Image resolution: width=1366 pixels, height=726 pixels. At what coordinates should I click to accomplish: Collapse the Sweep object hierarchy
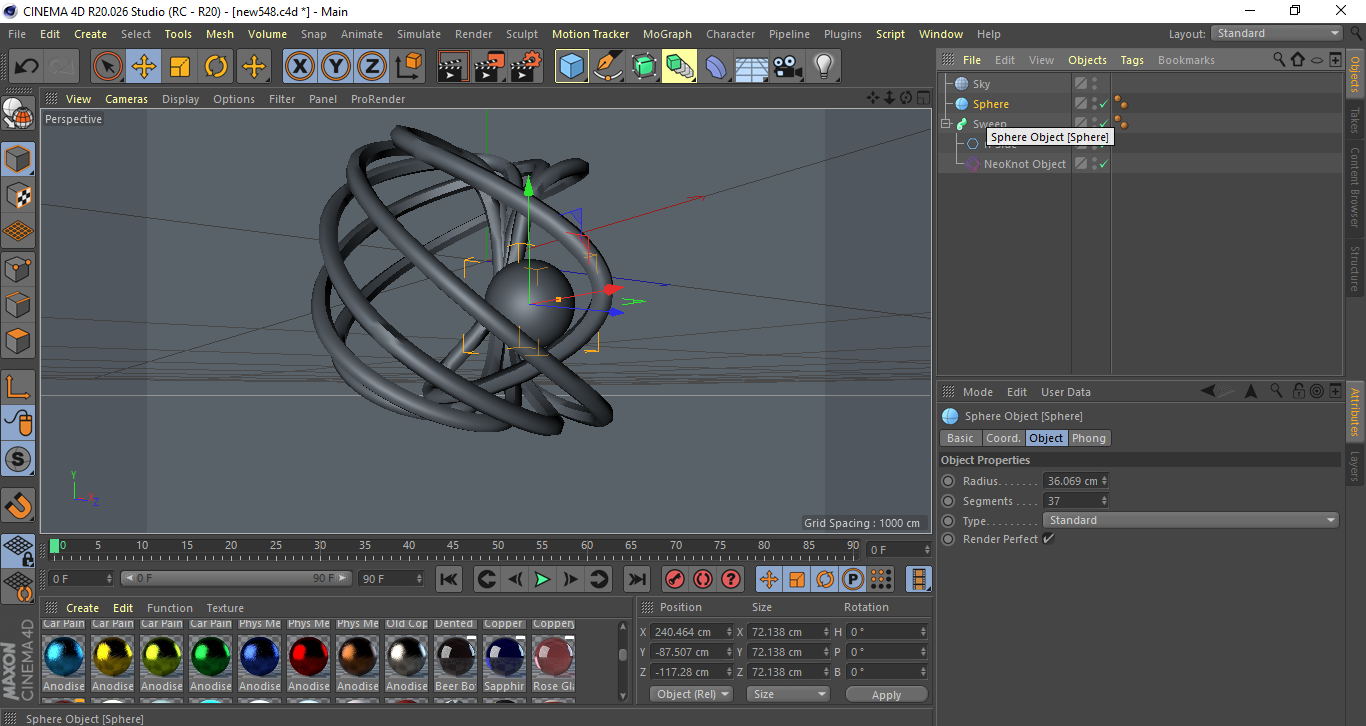click(x=946, y=124)
